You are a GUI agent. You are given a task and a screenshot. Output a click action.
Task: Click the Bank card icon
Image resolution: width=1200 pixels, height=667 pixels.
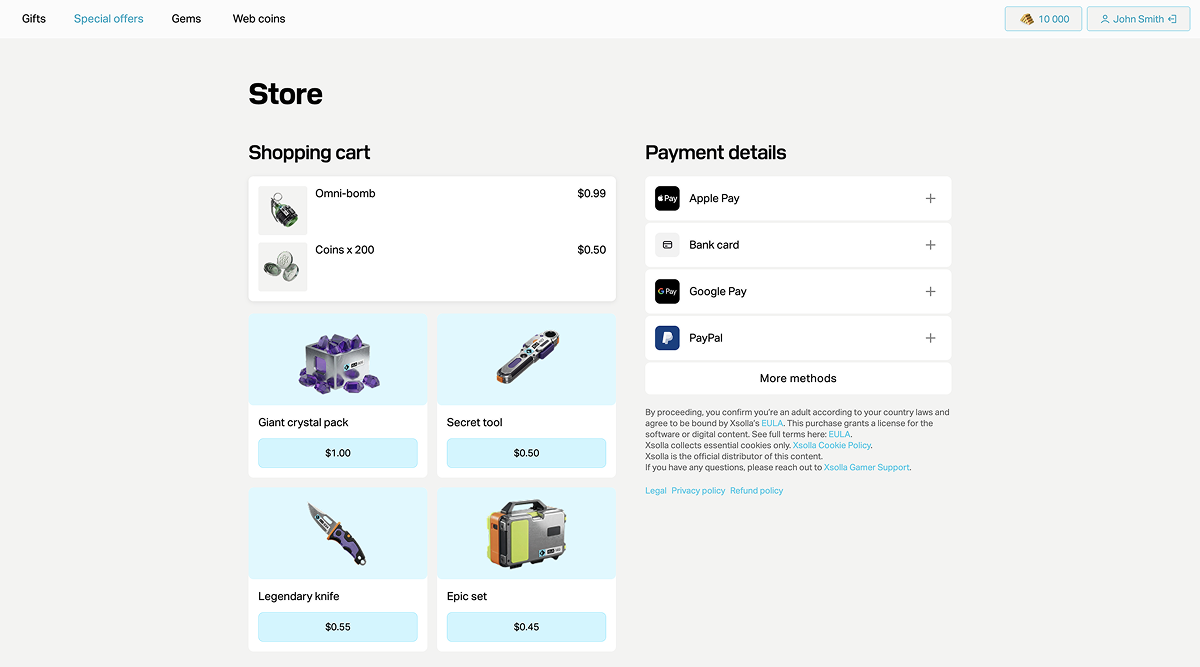point(667,245)
